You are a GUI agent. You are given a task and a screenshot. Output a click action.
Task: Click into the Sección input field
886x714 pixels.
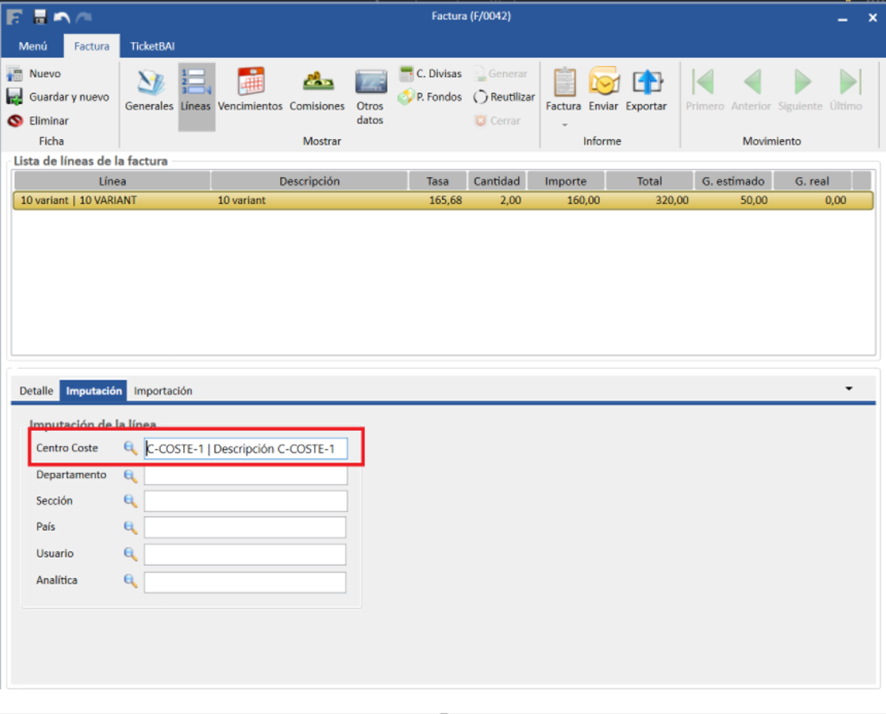(x=245, y=501)
